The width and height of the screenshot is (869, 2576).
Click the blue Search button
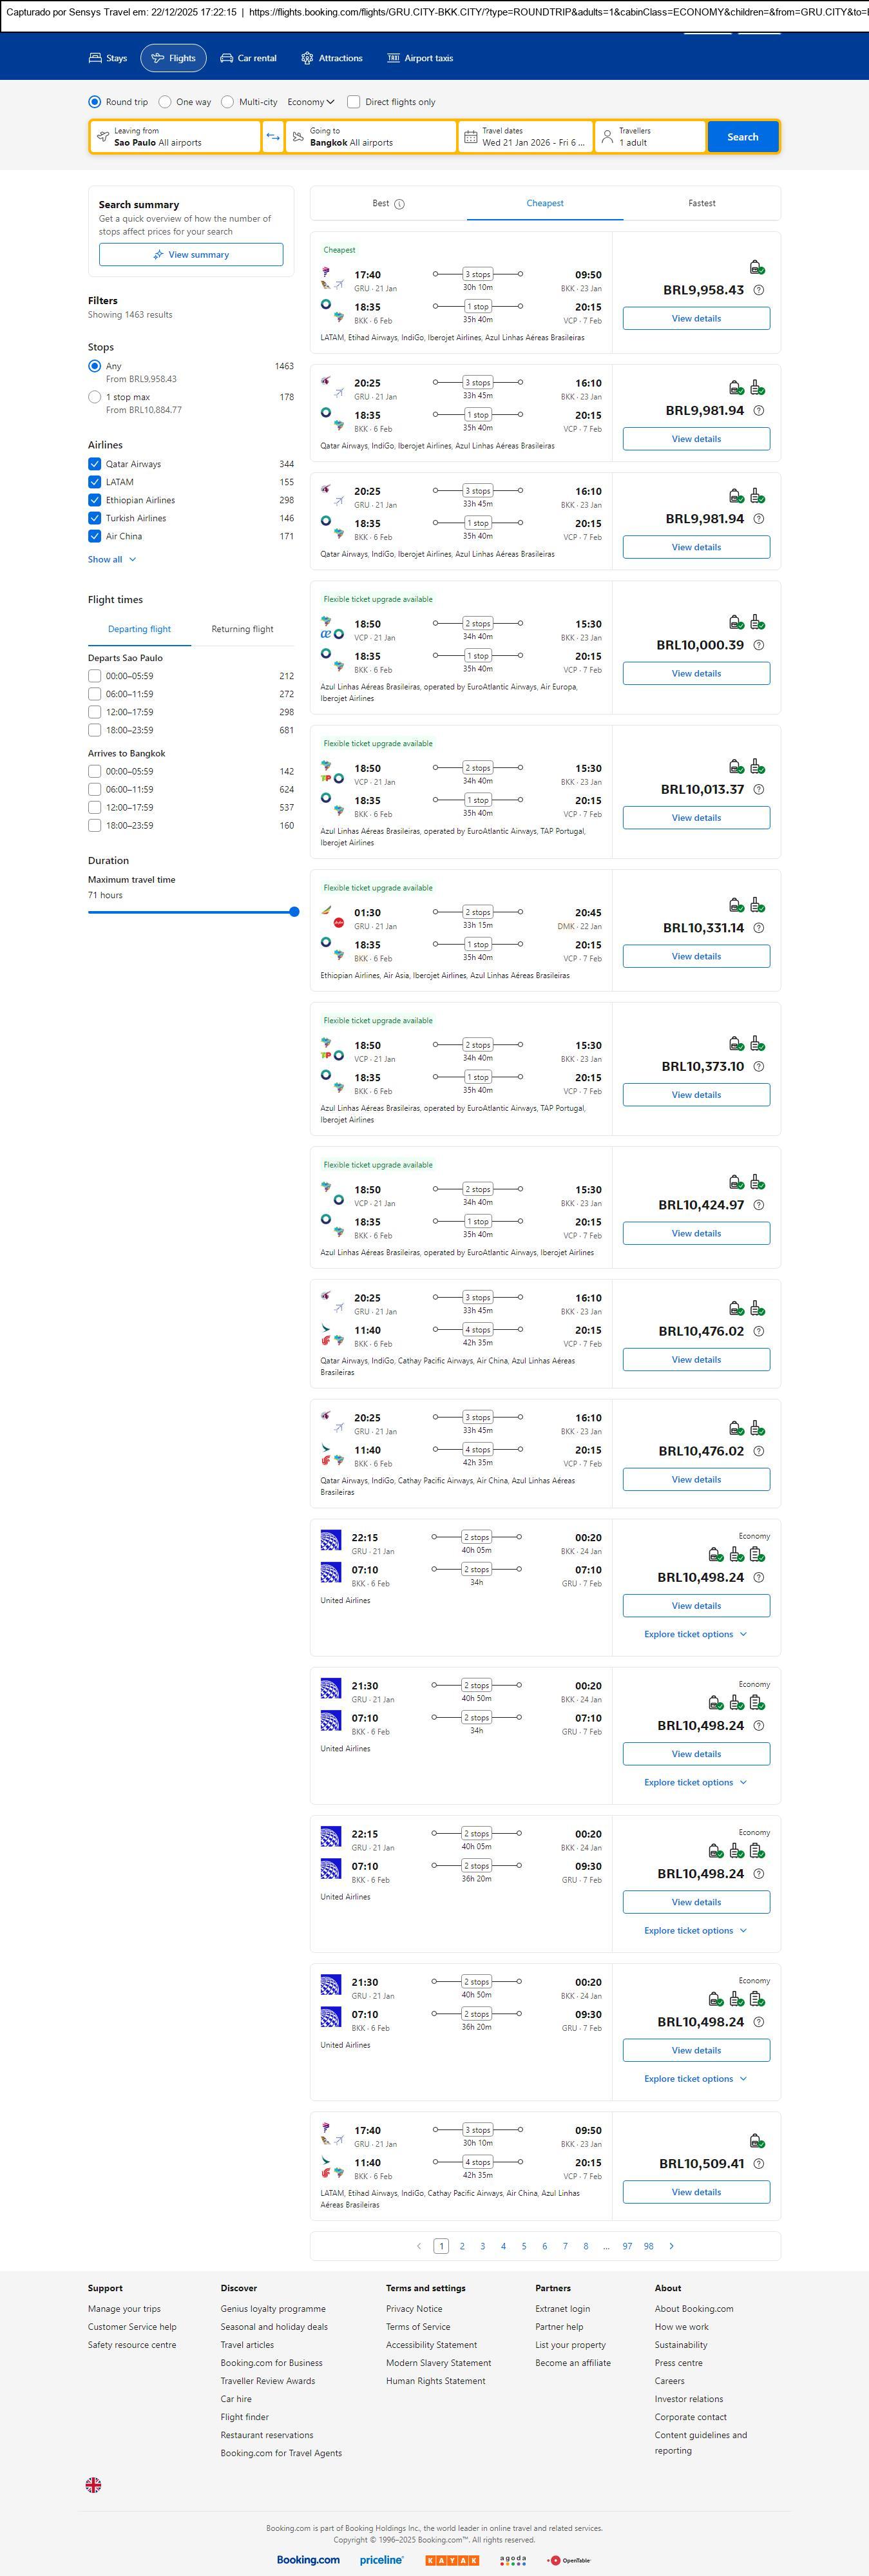(742, 137)
